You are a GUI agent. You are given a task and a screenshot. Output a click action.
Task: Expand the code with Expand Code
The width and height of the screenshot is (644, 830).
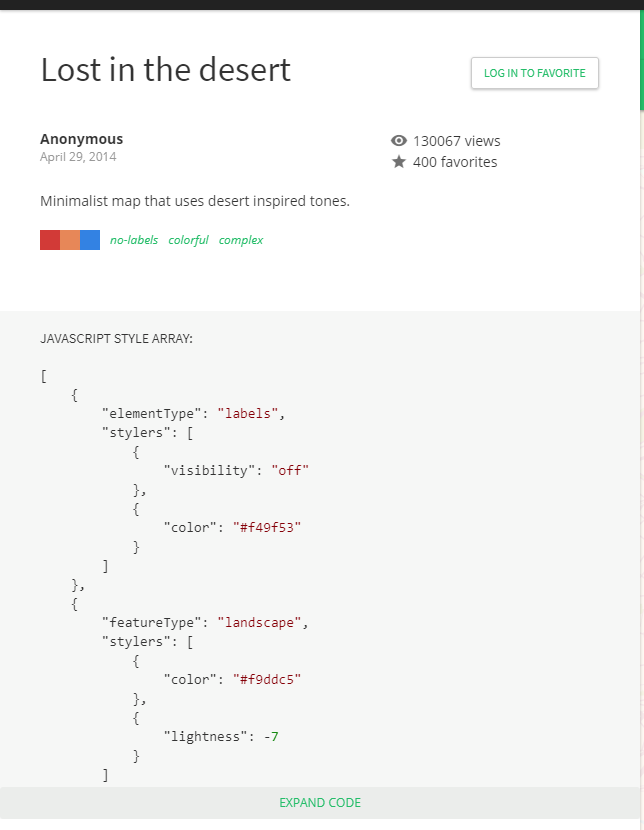pyautogui.click(x=320, y=803)
